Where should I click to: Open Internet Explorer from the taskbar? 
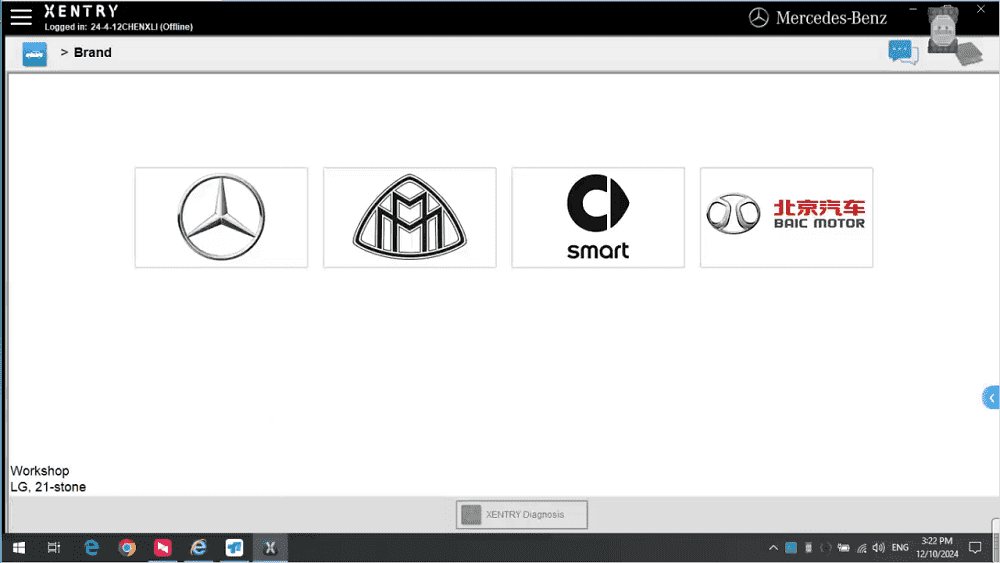pos(198,548)
